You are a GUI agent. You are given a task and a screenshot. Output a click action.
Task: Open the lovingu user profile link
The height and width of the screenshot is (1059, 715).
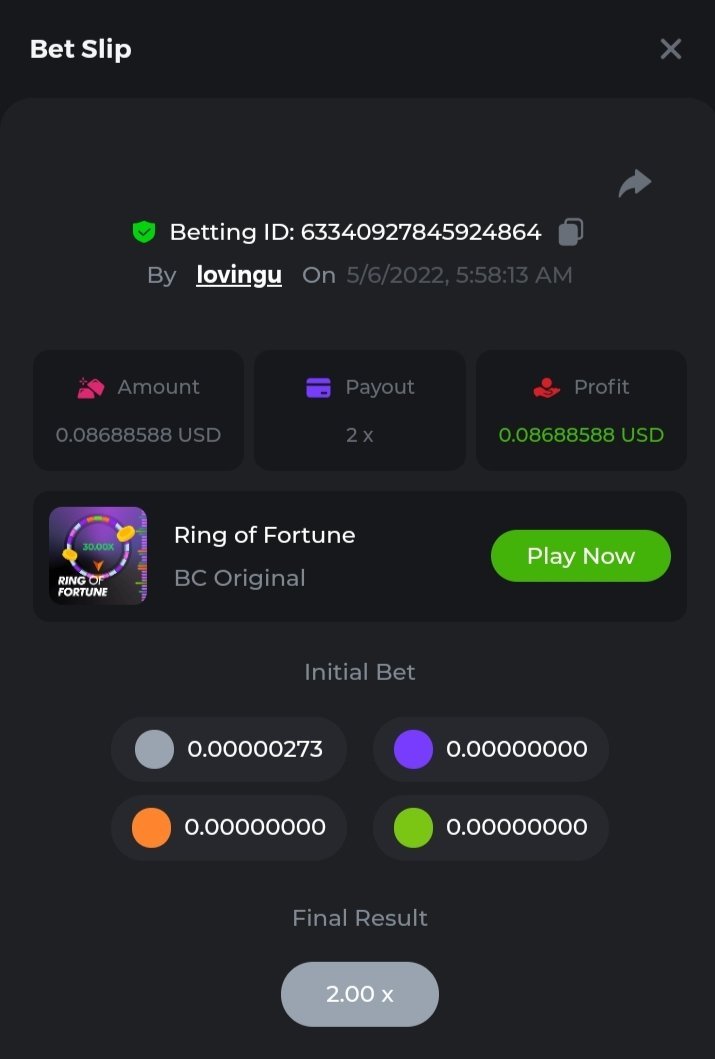(239, 275)
